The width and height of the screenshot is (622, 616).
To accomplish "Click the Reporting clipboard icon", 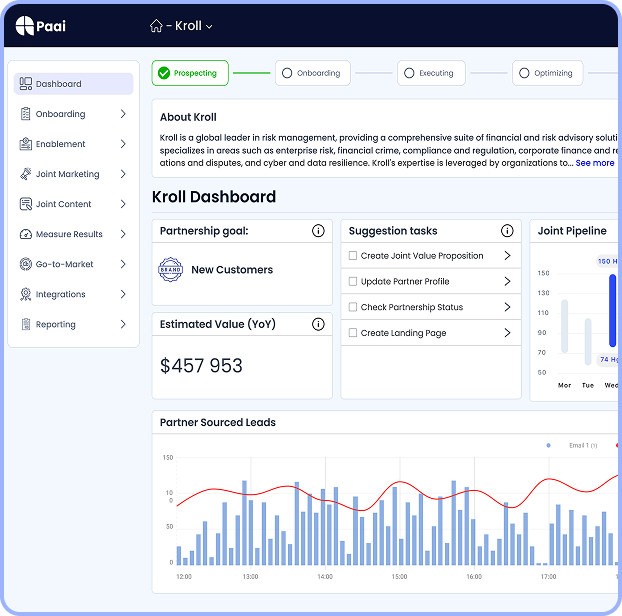I will pyautogui.click(x=26, y=324).
